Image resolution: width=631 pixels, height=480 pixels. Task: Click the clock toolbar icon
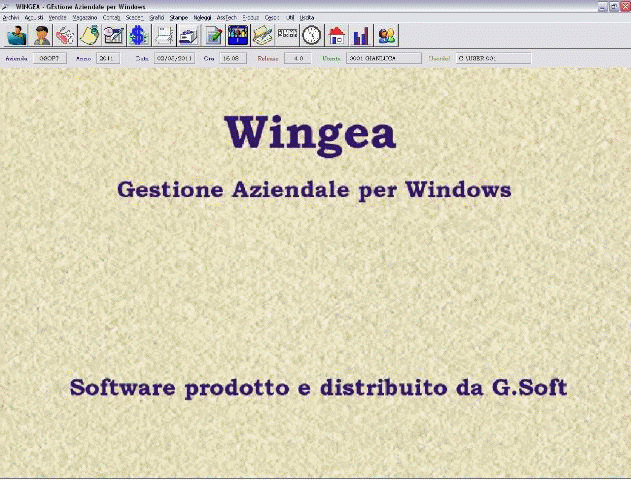click(312, 35)
